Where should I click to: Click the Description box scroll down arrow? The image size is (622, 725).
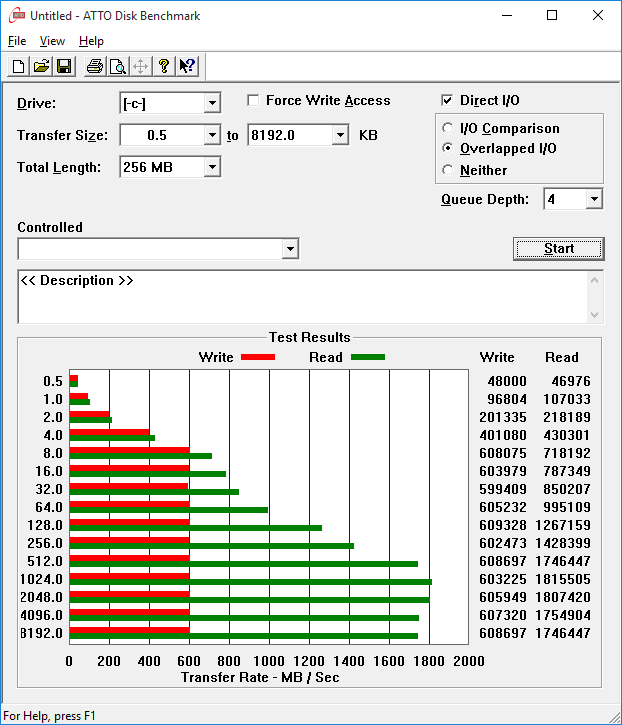click(x=595, y=315)
